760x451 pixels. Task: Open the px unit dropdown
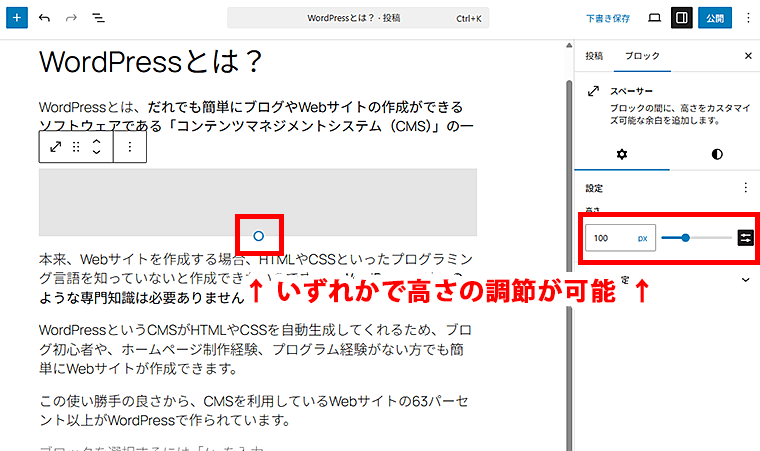pyautogui.click(x=643, y=238)
